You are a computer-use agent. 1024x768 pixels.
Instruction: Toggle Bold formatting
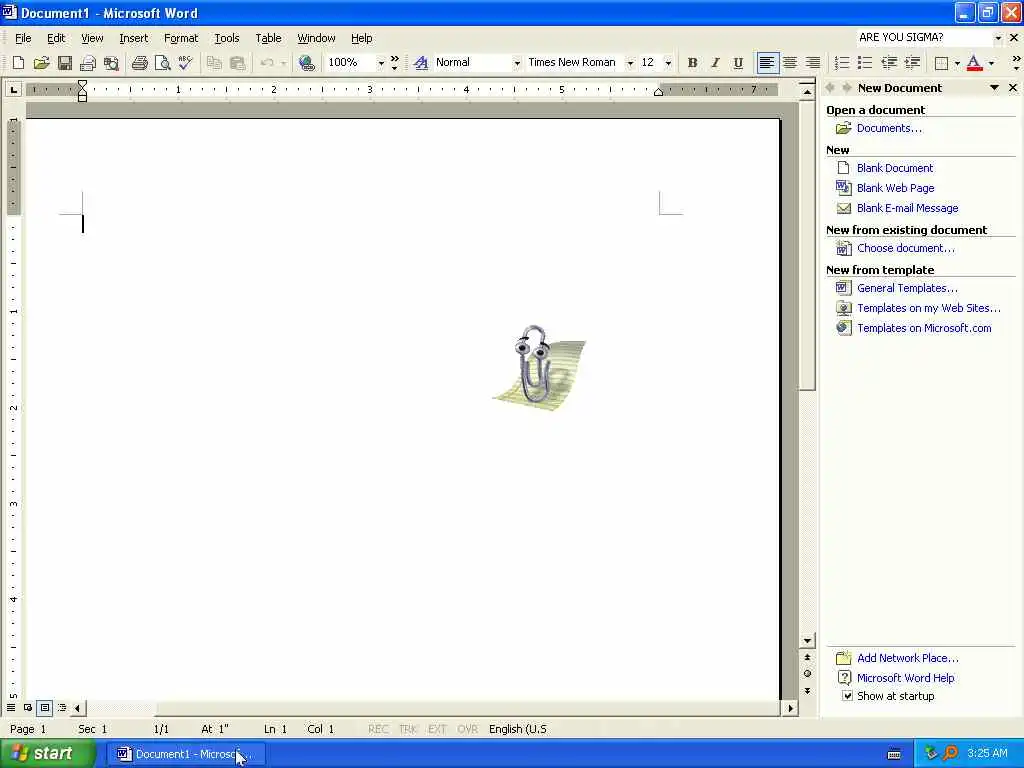pyautogui.click(x=692, y=63)
